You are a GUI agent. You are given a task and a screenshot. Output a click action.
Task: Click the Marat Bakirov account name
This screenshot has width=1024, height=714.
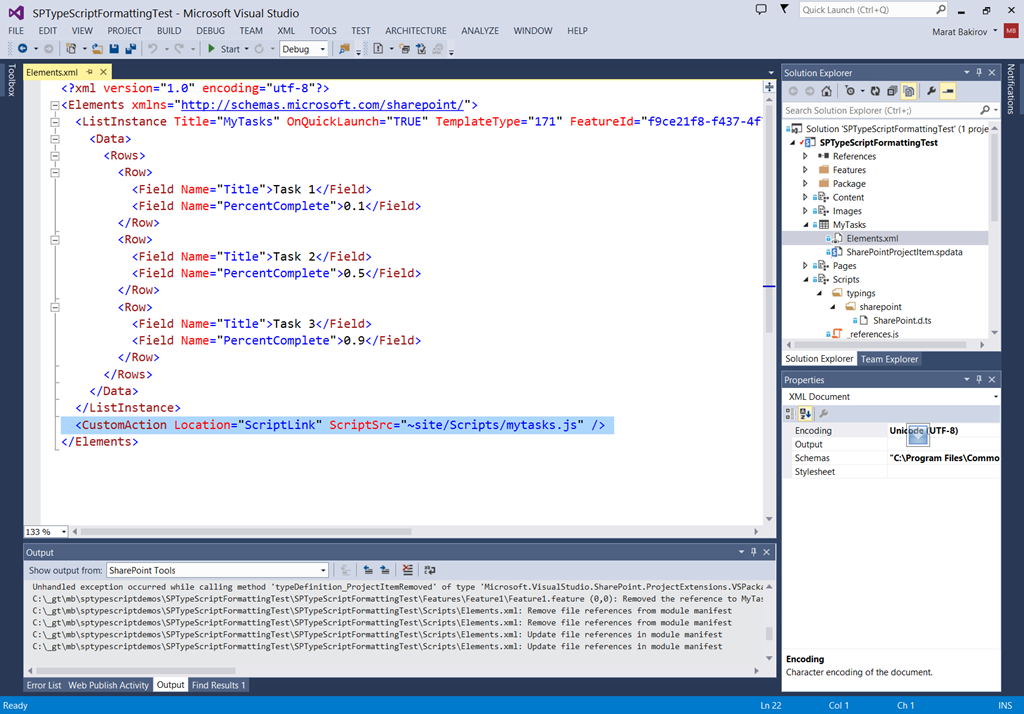[959, 31]
